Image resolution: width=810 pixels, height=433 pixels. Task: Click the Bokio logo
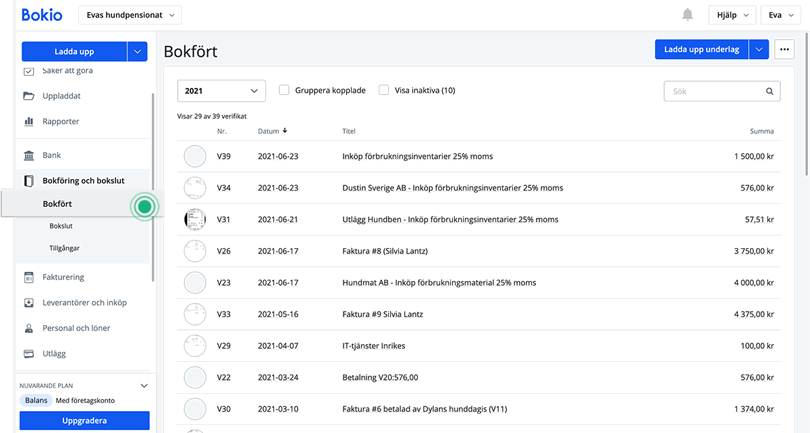[35, 15]
